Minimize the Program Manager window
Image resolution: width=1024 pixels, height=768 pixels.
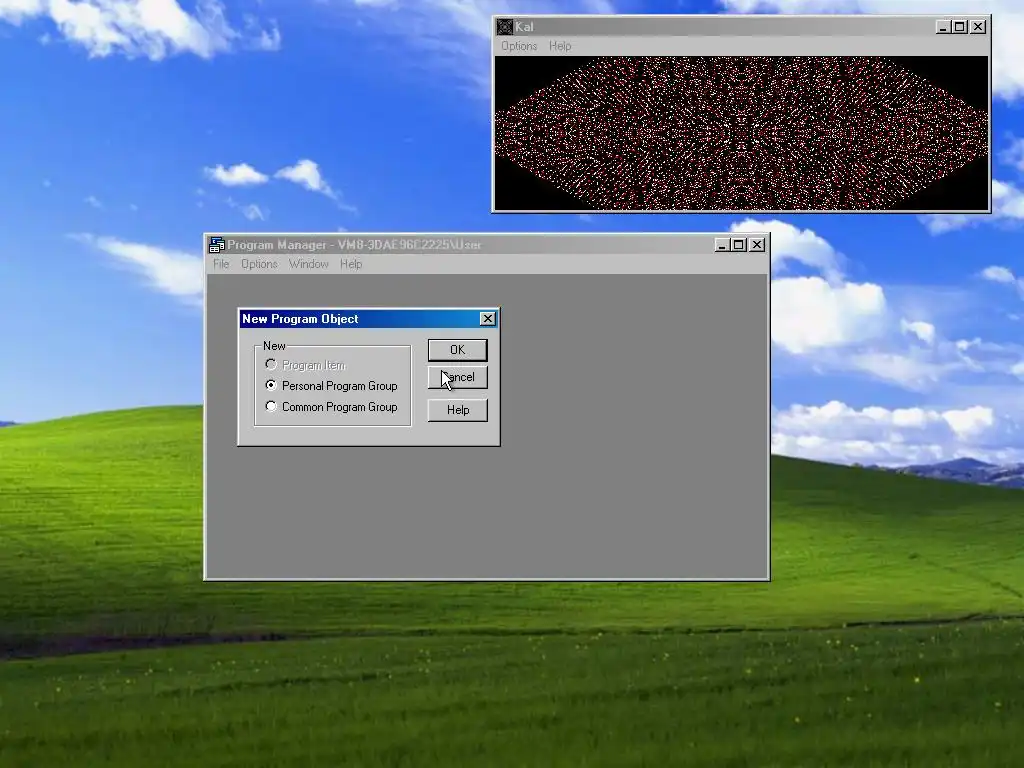(x=722, y=245)
